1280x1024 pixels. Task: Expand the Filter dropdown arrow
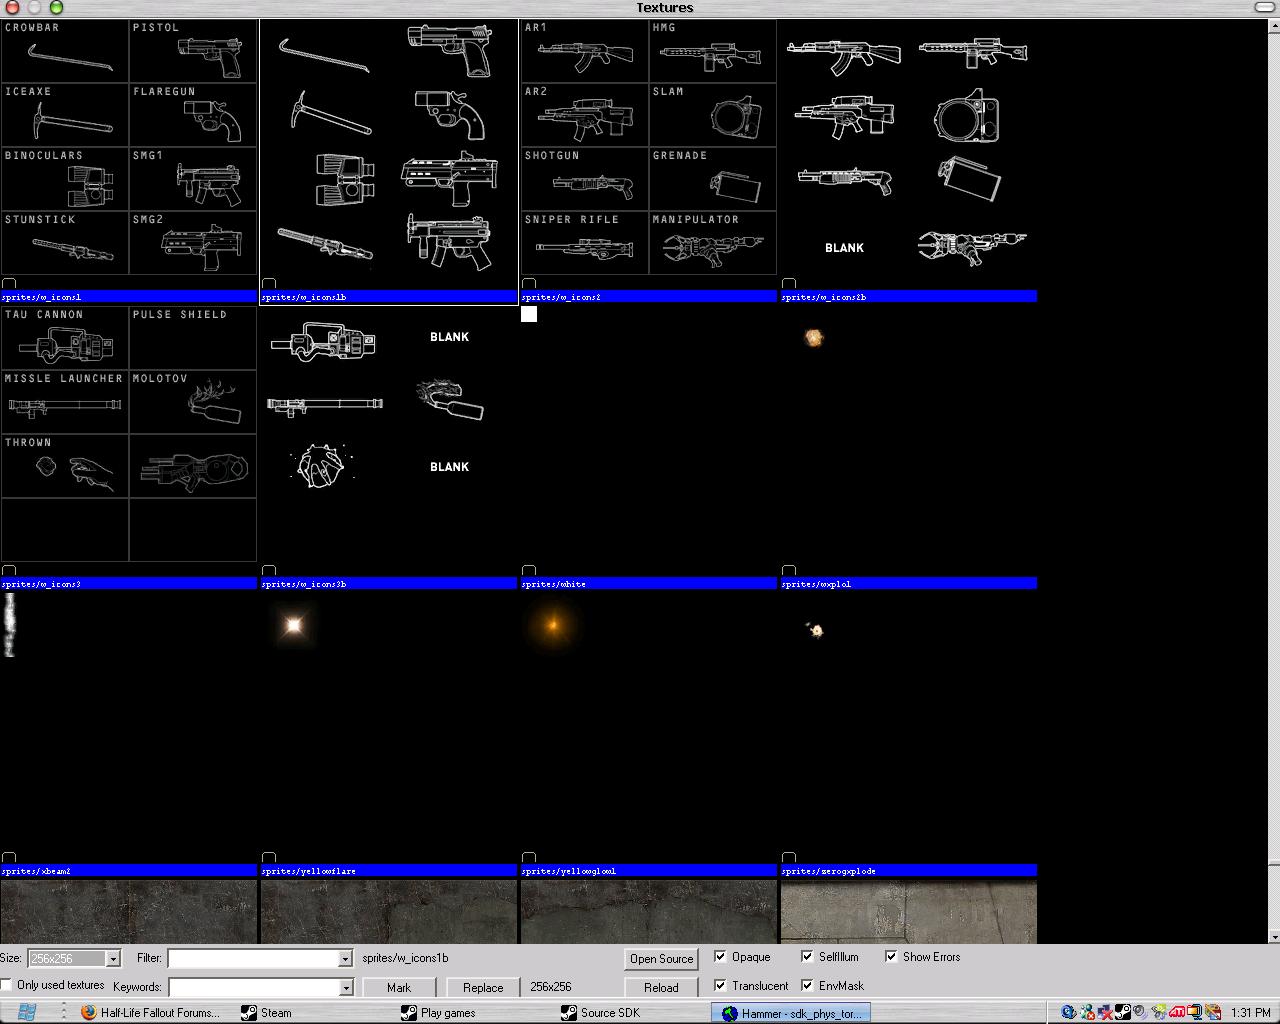[x=345, y=959]
